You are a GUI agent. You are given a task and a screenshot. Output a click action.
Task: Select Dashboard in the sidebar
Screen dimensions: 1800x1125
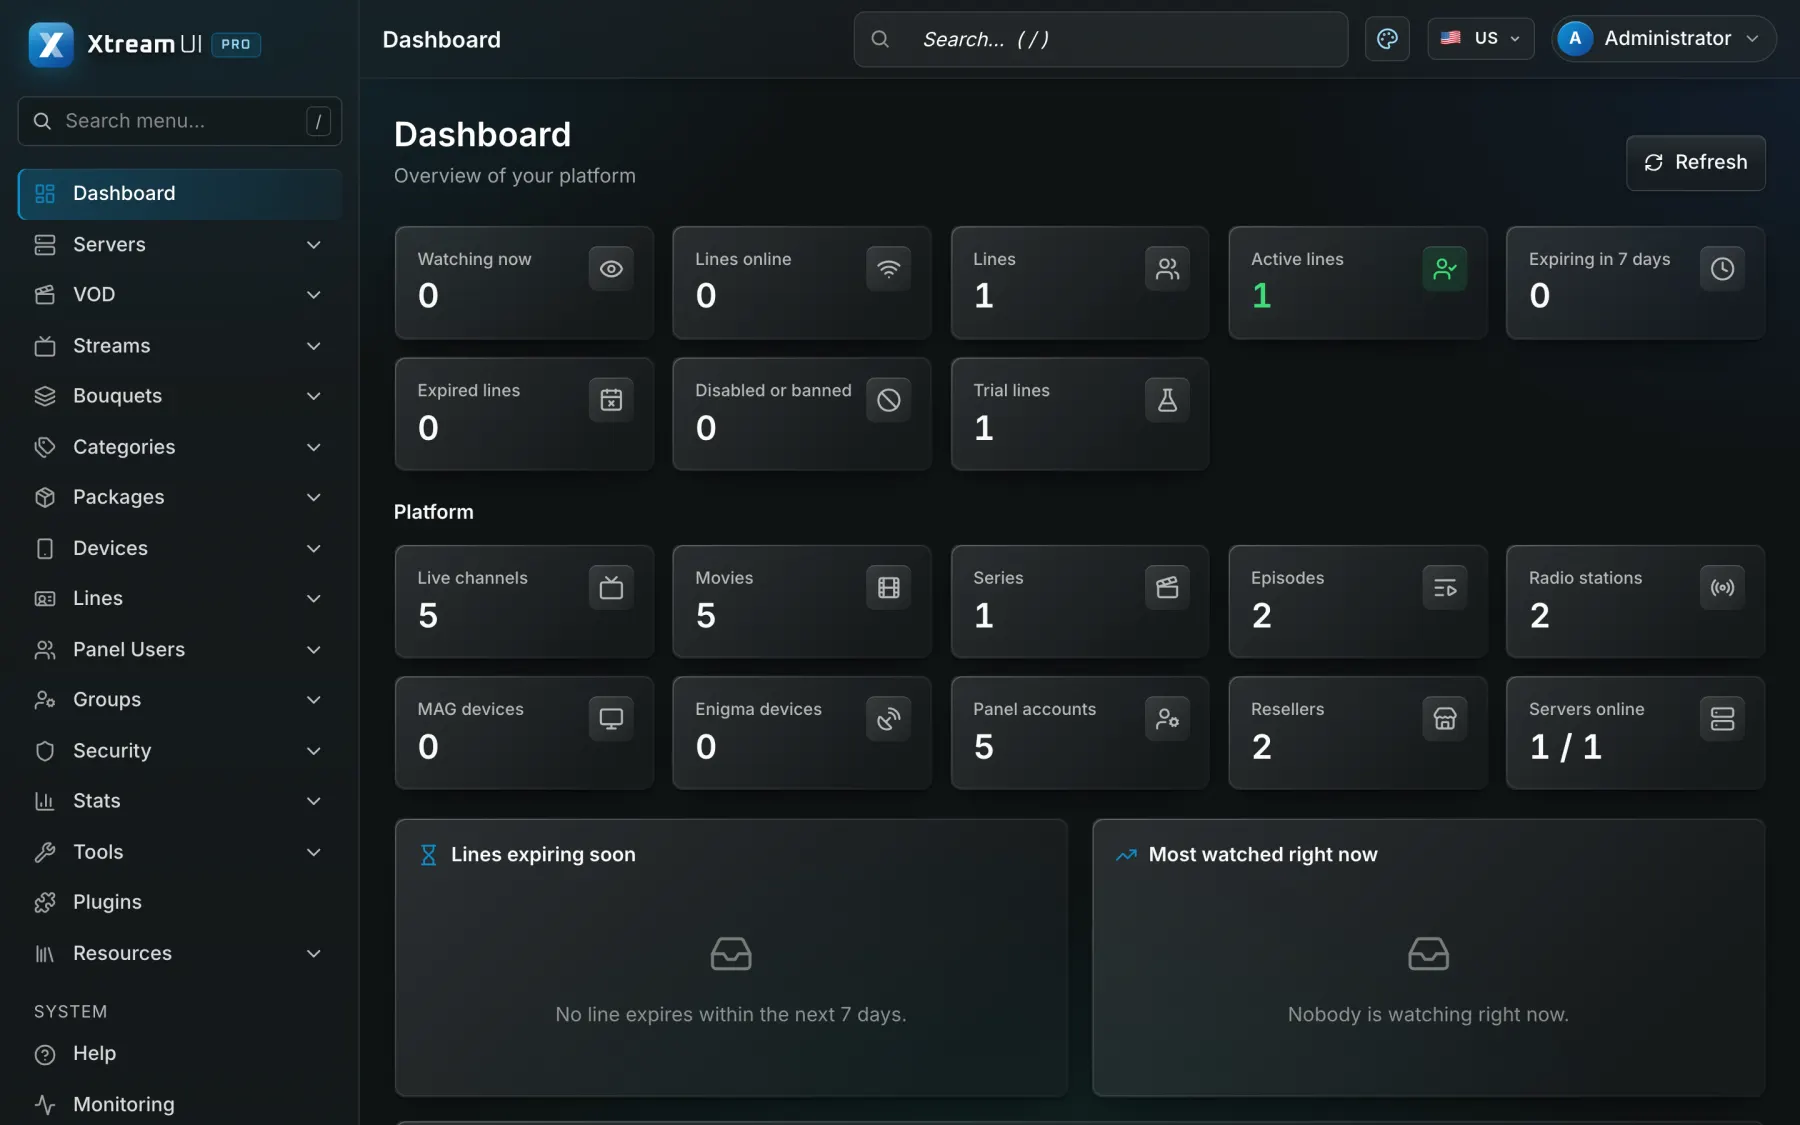point(180,194)
